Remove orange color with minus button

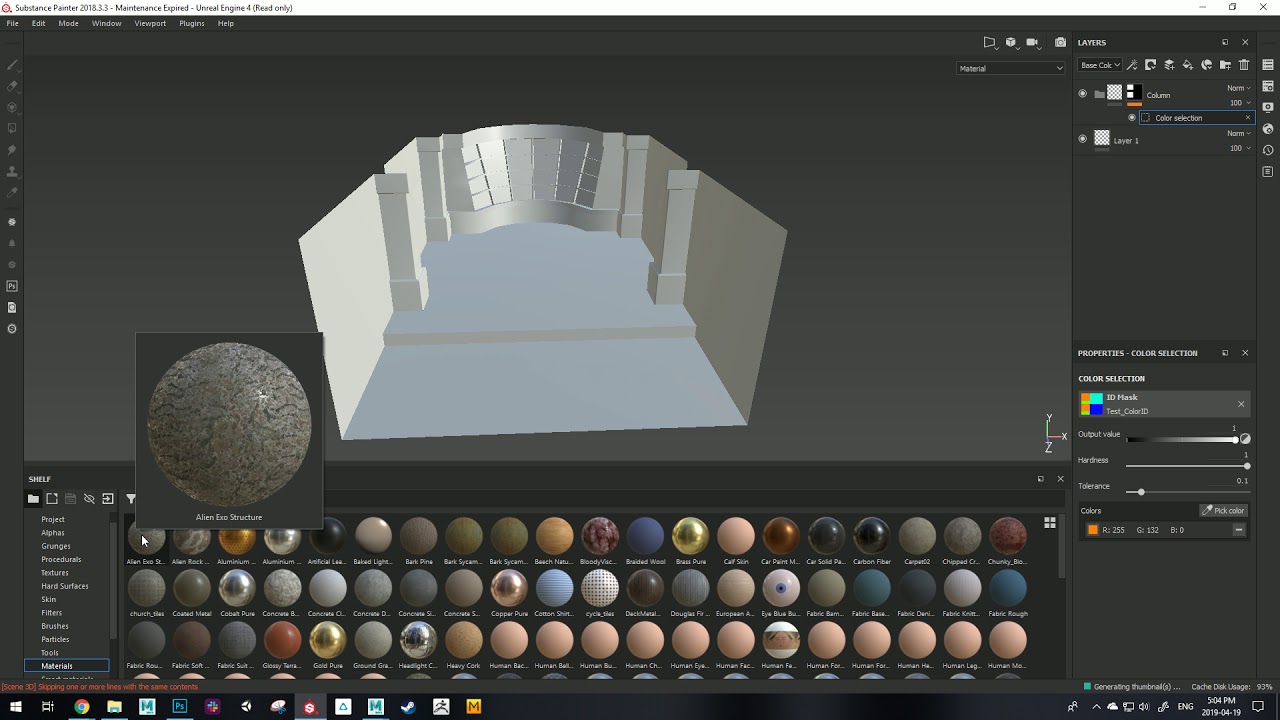point(1239,530)
